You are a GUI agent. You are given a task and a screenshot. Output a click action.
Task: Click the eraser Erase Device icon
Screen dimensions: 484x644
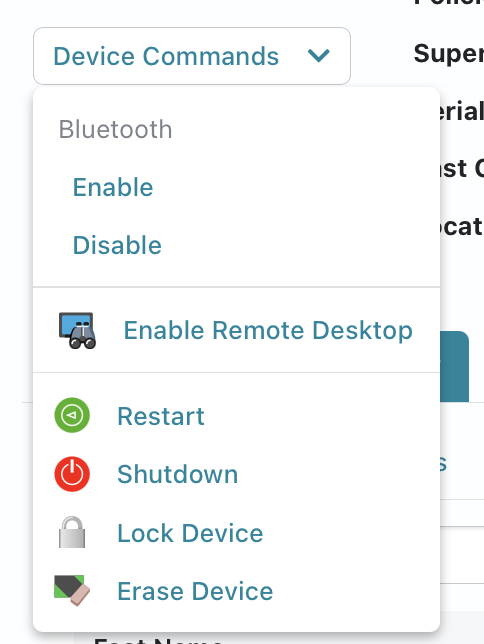pyautogui.click(x=72, y=590)
